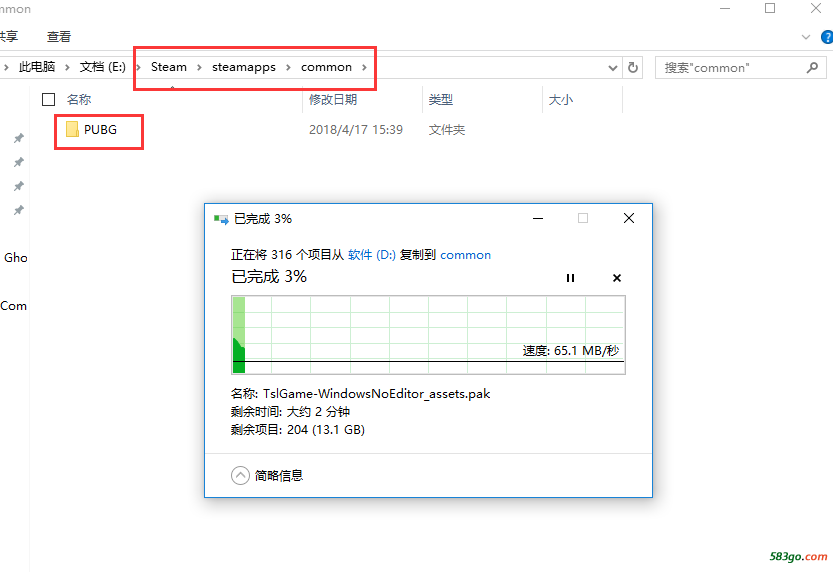Image resolution: width=833 pixels, height=572 pixels.
Task: Select the Gho item in sidebar
Action: (x=15, y=258)
